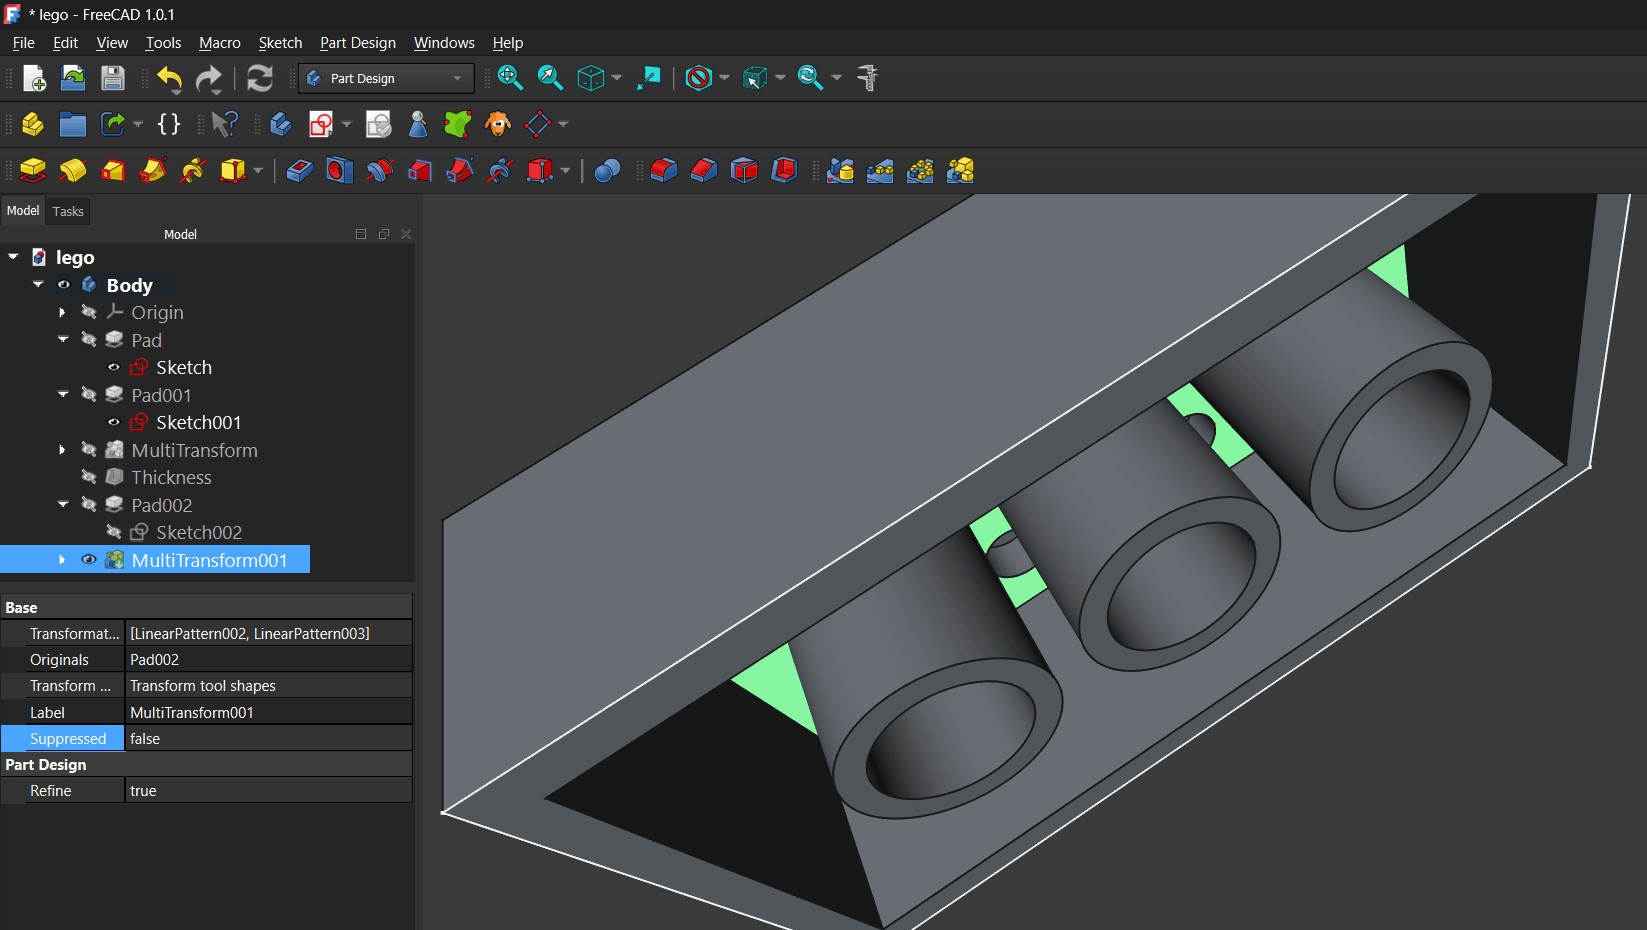Open the measure caliper tool
Viewport: 1647px width, 930px height.
click(x=868, y=78)
